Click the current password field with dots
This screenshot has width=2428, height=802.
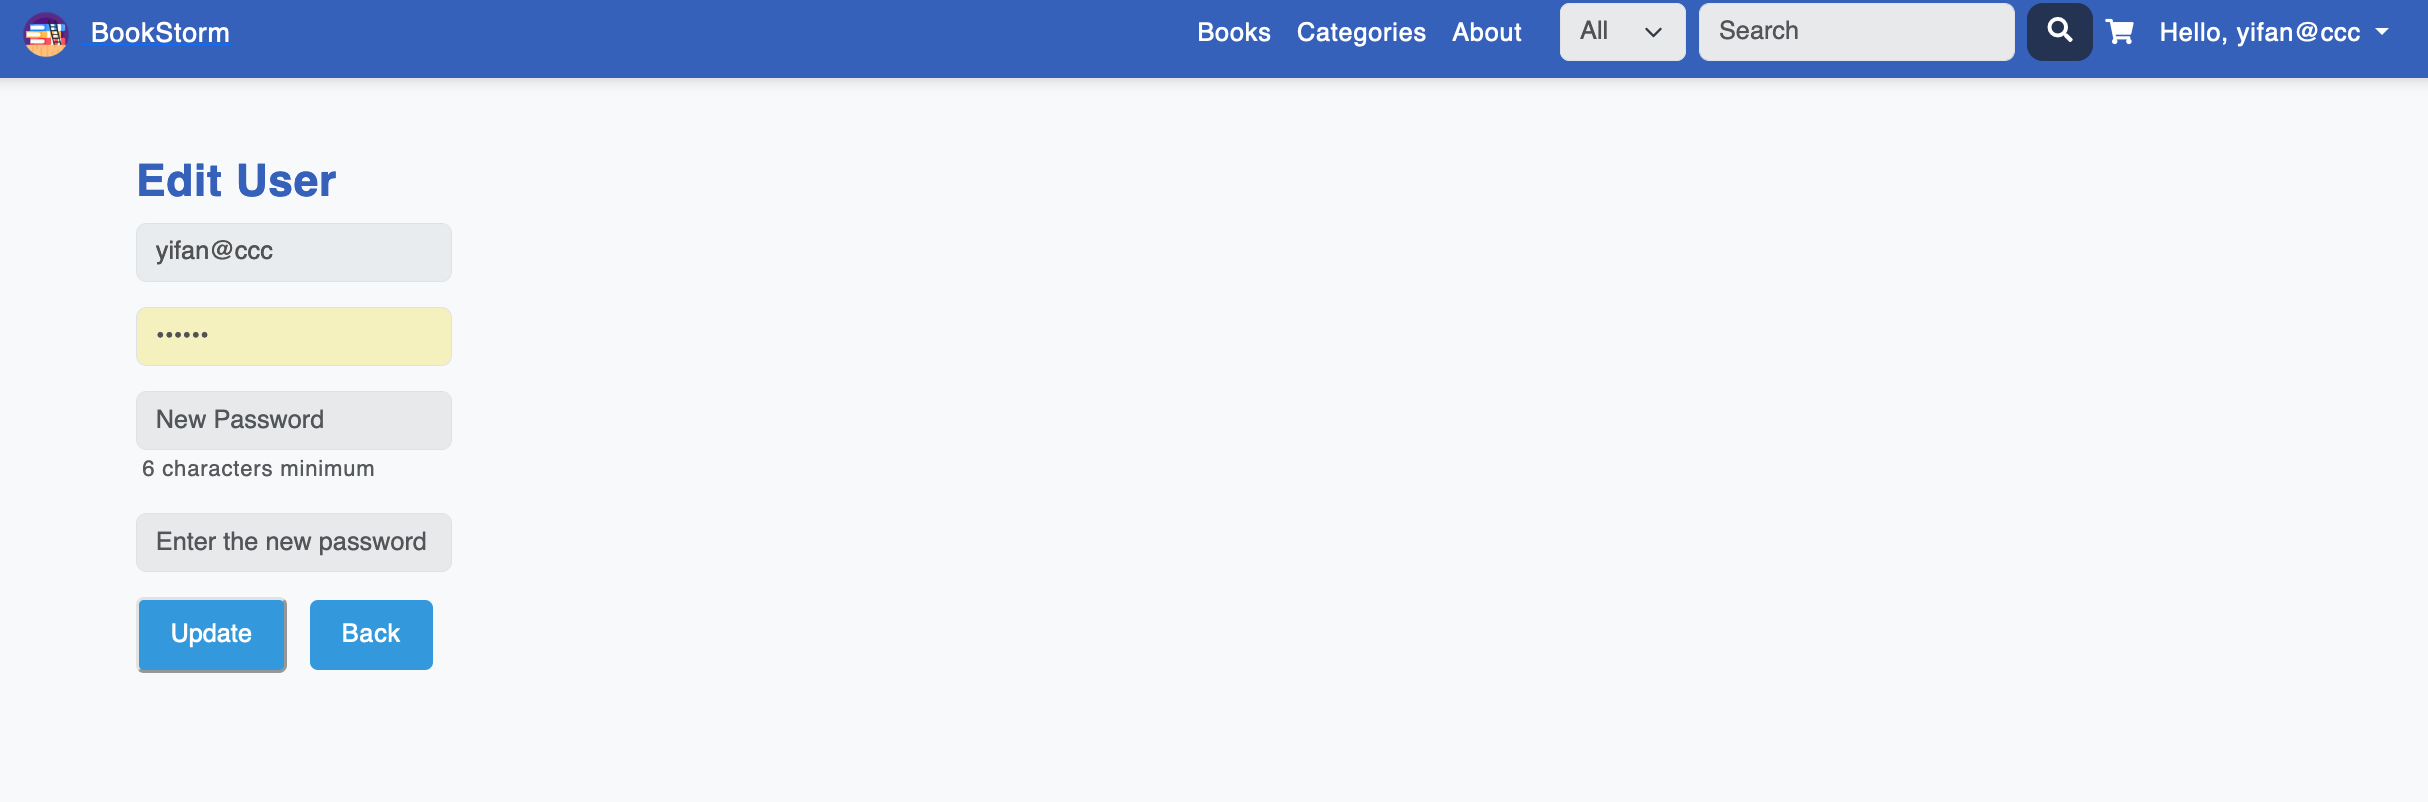tap(294, 336)
